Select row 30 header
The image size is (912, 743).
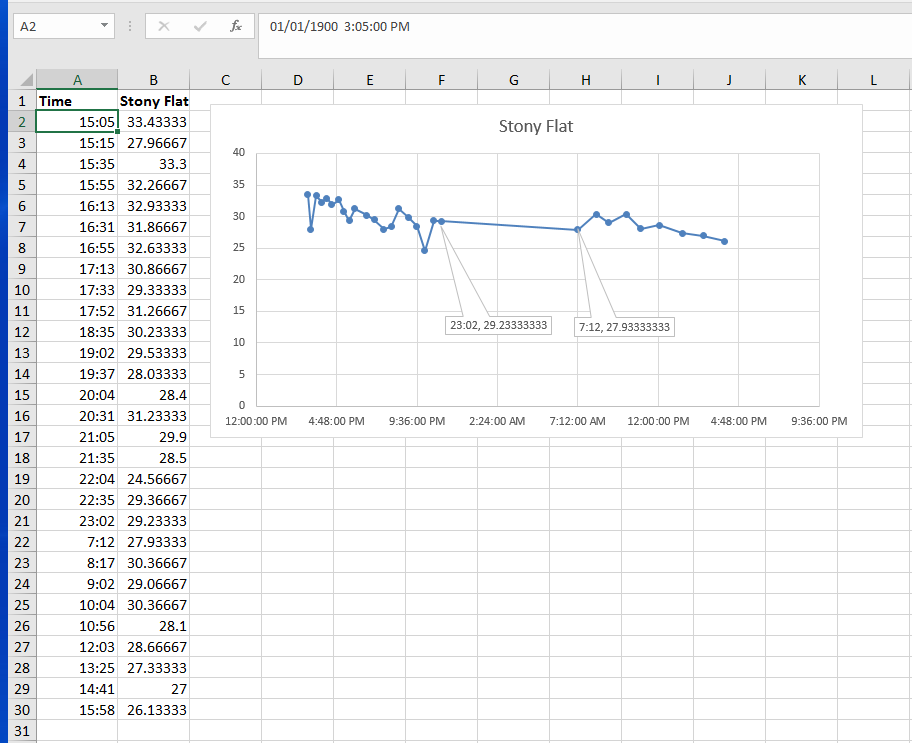(22, 710)
